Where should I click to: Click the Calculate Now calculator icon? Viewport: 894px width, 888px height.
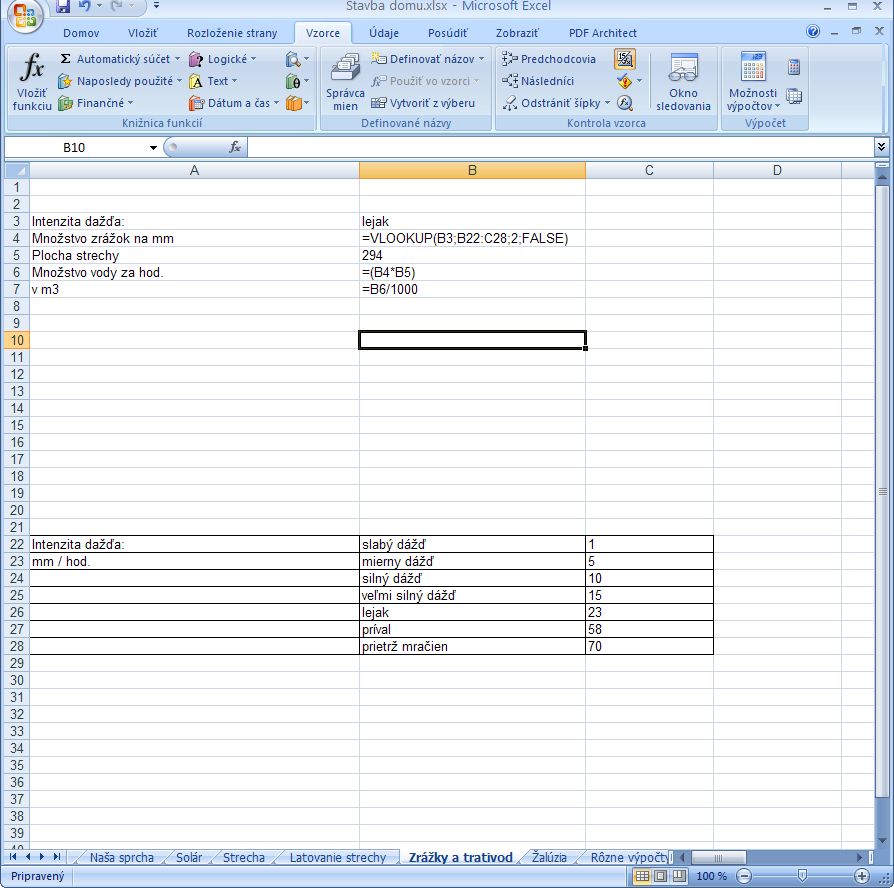pos(794,68)
